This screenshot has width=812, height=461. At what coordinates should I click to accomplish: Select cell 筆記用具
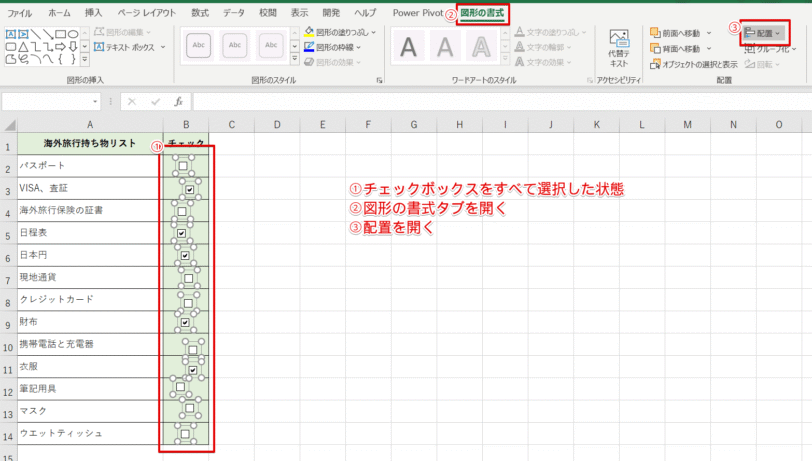pos(90,388)
